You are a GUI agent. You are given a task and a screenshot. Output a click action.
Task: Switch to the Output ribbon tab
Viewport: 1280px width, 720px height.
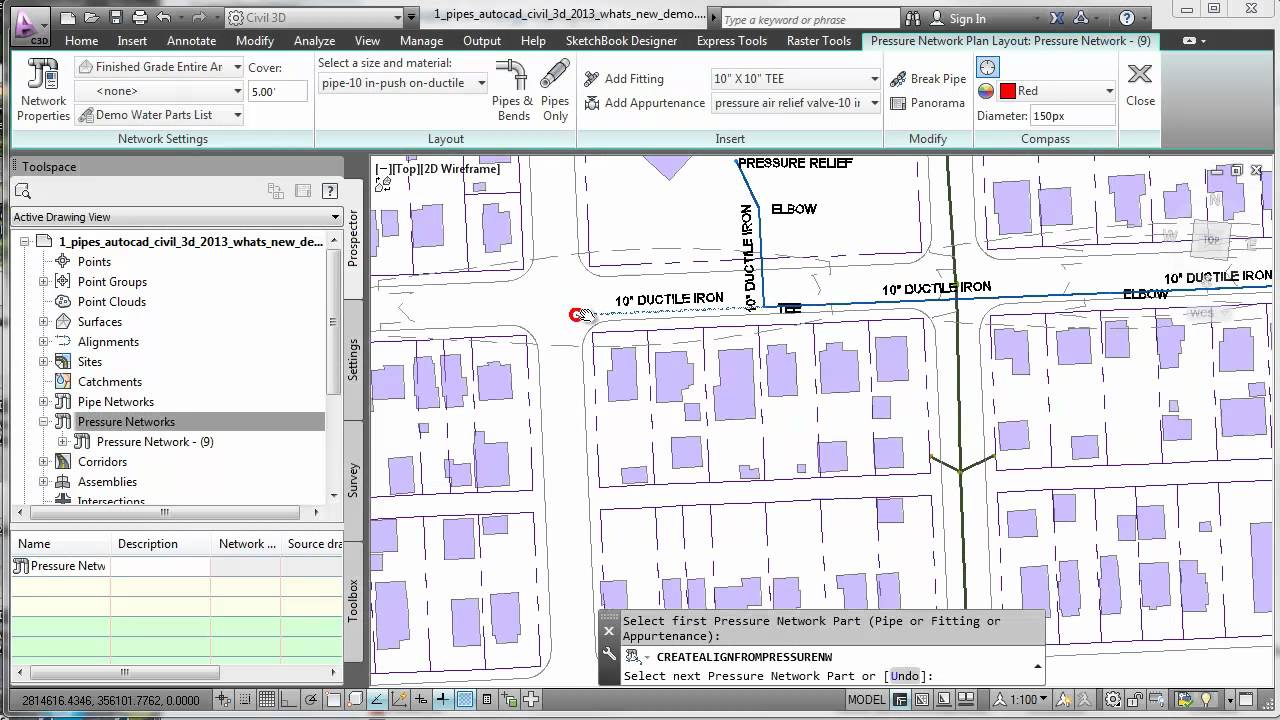click(x=482, y=41)
